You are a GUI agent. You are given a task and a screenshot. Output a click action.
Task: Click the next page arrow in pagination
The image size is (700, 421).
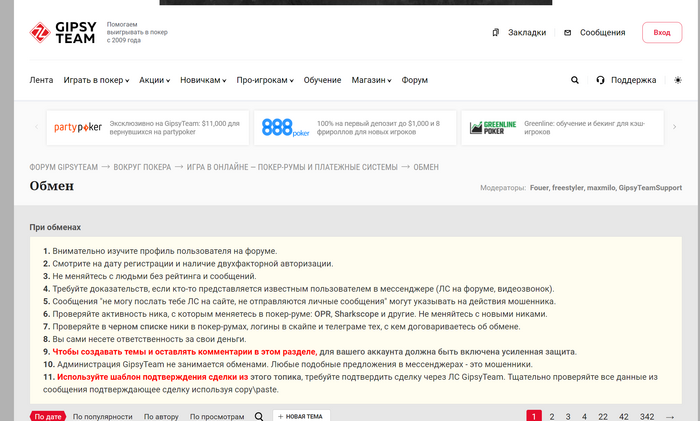click(x=670, y=416)
